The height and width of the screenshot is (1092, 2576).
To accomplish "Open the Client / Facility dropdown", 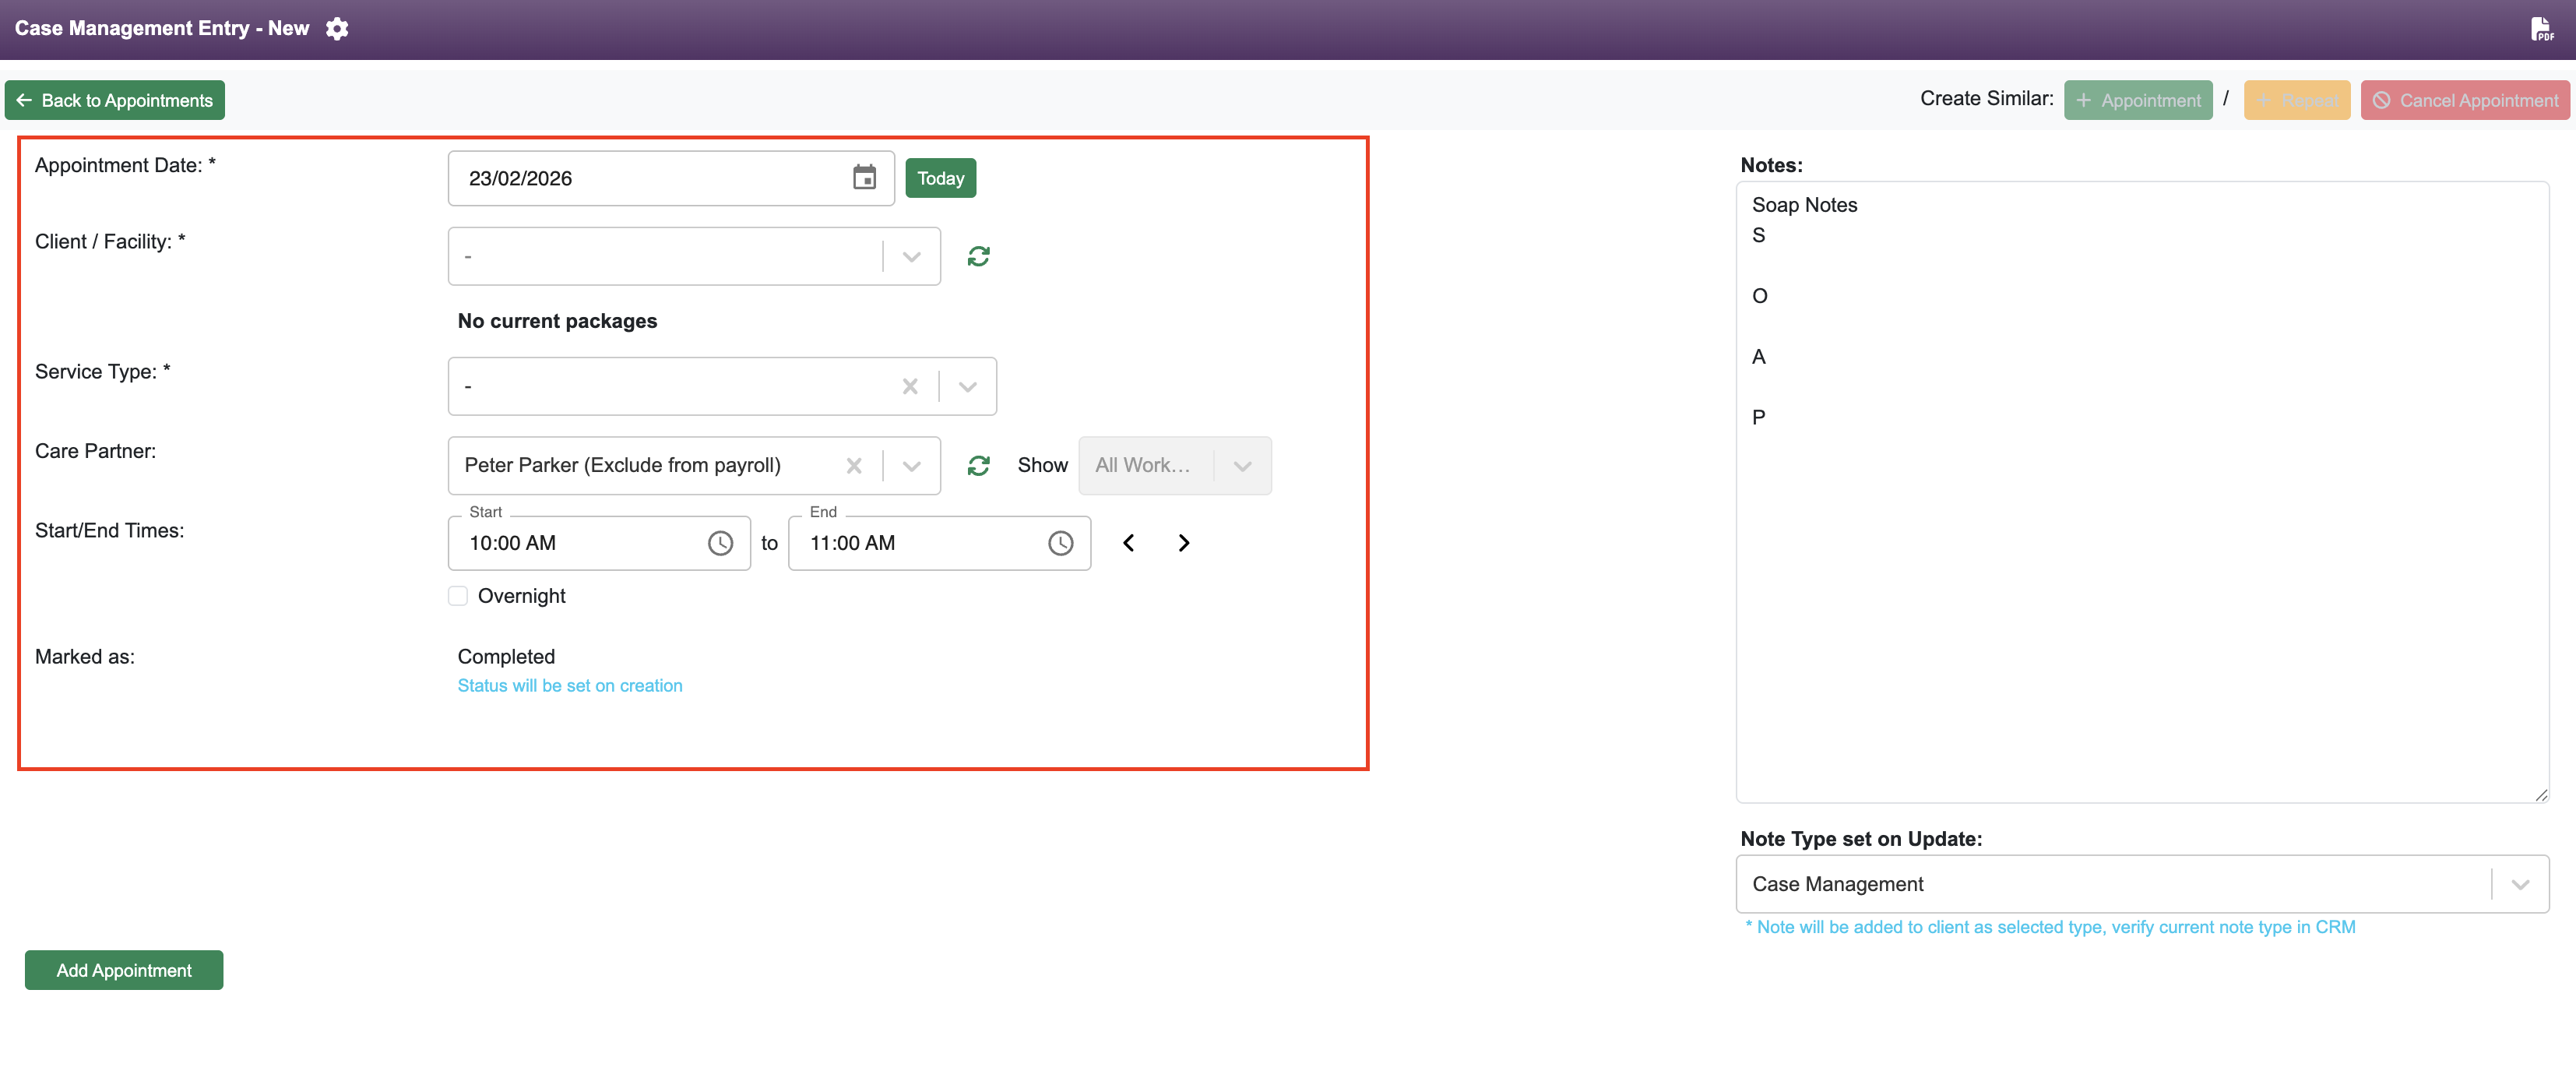I will coord(910,255).
